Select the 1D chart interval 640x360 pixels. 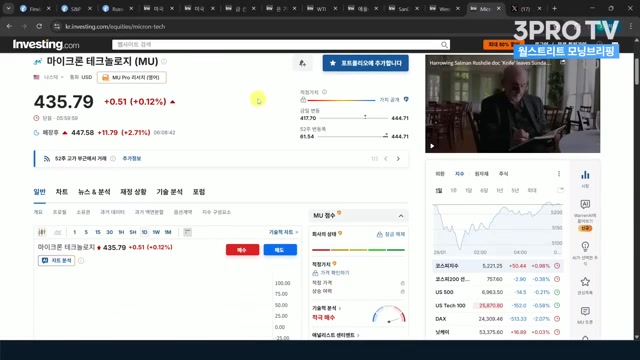pyautogui.click(x=144, y=232)
